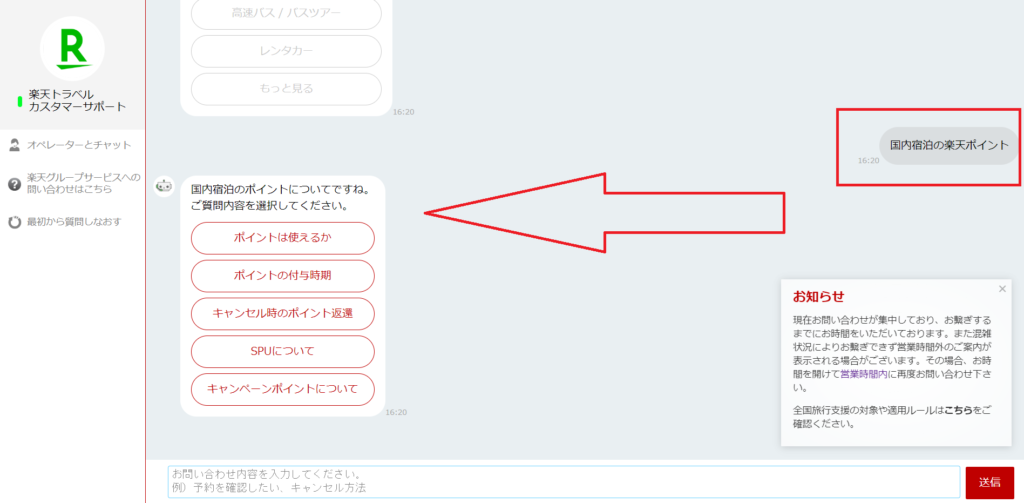Choose ポイントは使えるか option

pos(283,238)
